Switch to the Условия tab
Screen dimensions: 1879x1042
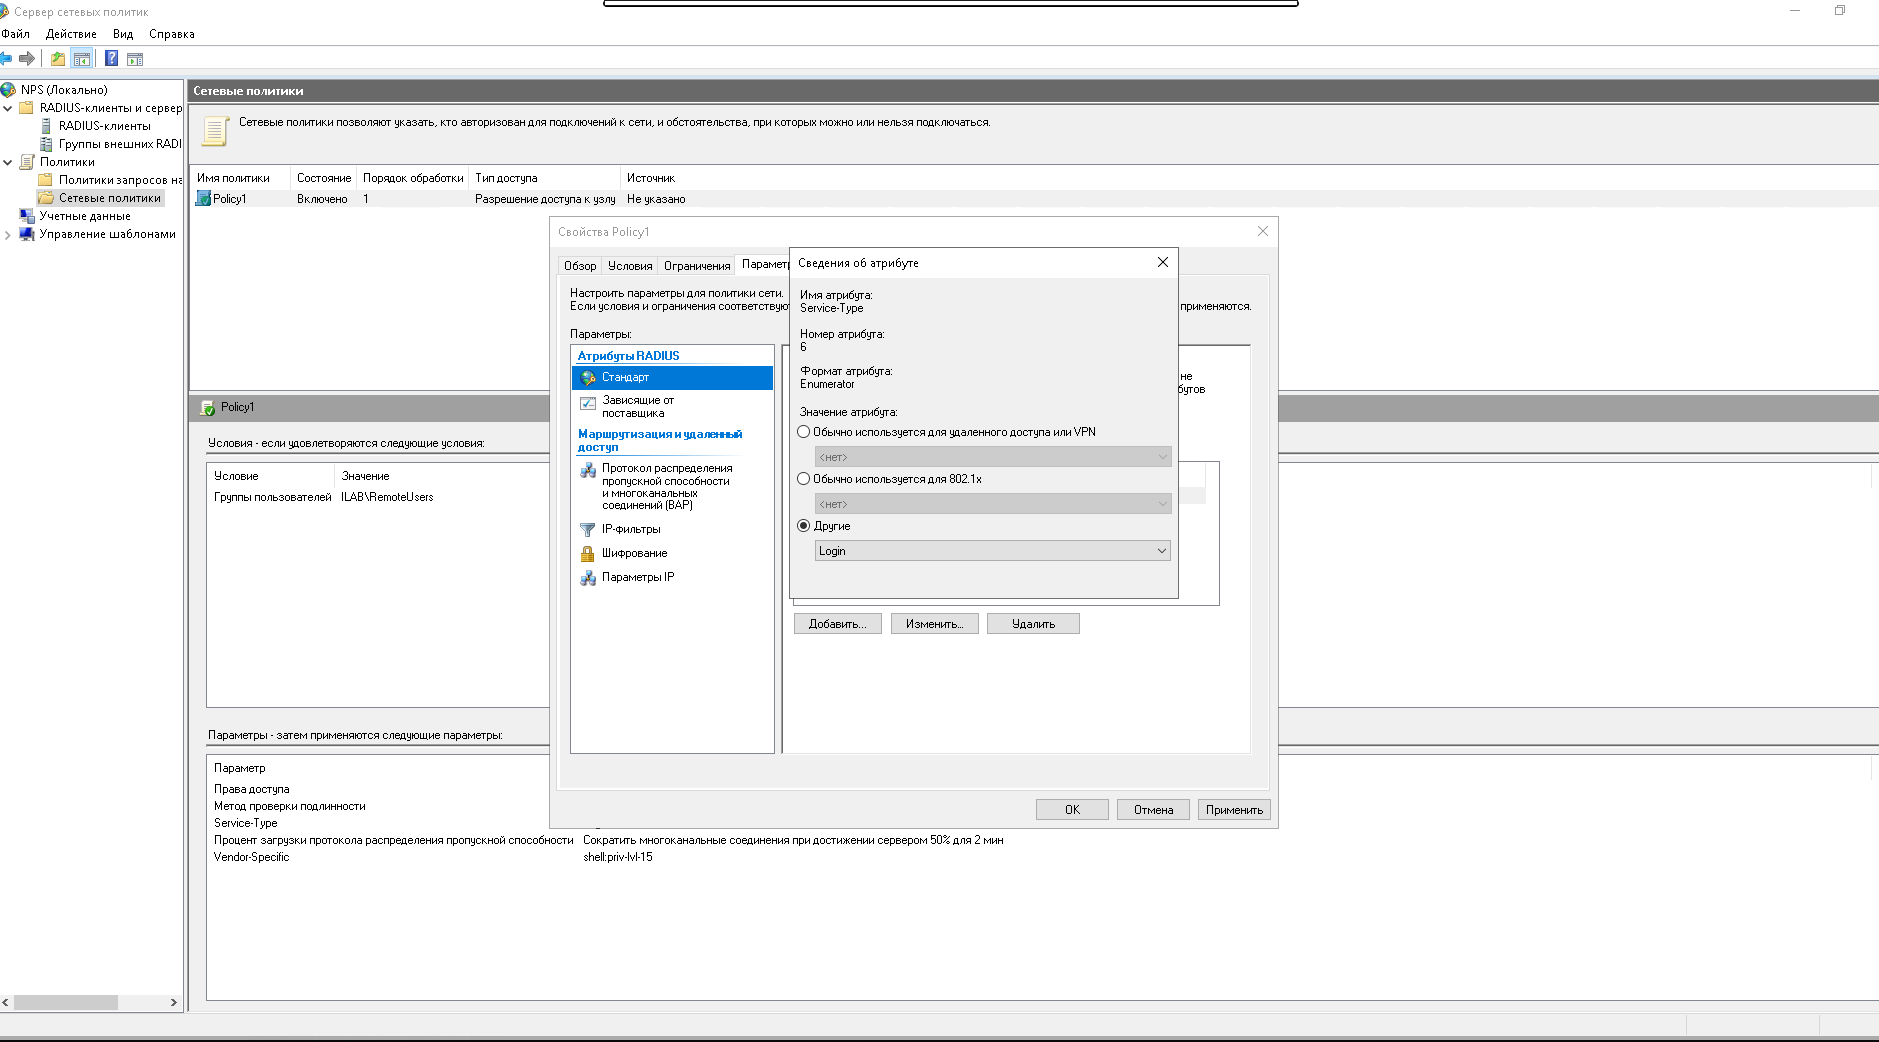(630, 266)
